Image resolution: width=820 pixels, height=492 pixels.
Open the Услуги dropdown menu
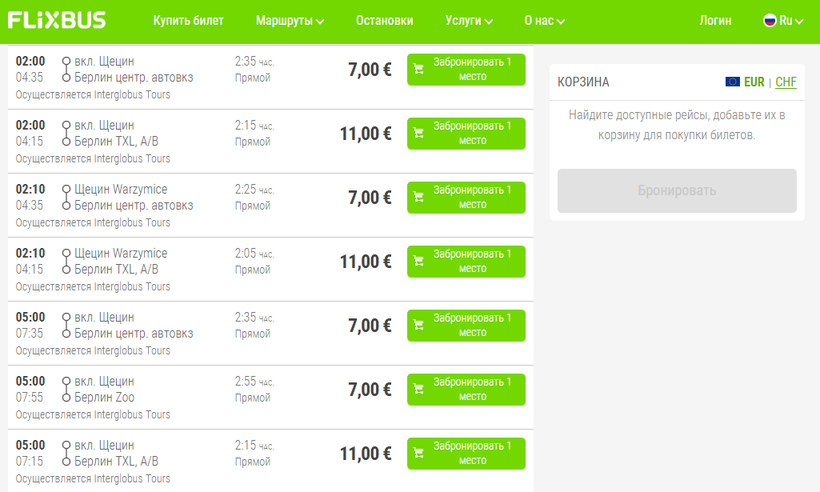click(468, 21)
